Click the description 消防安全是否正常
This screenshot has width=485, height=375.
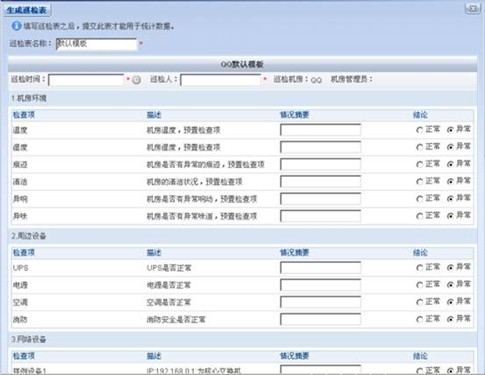(176, 320)
